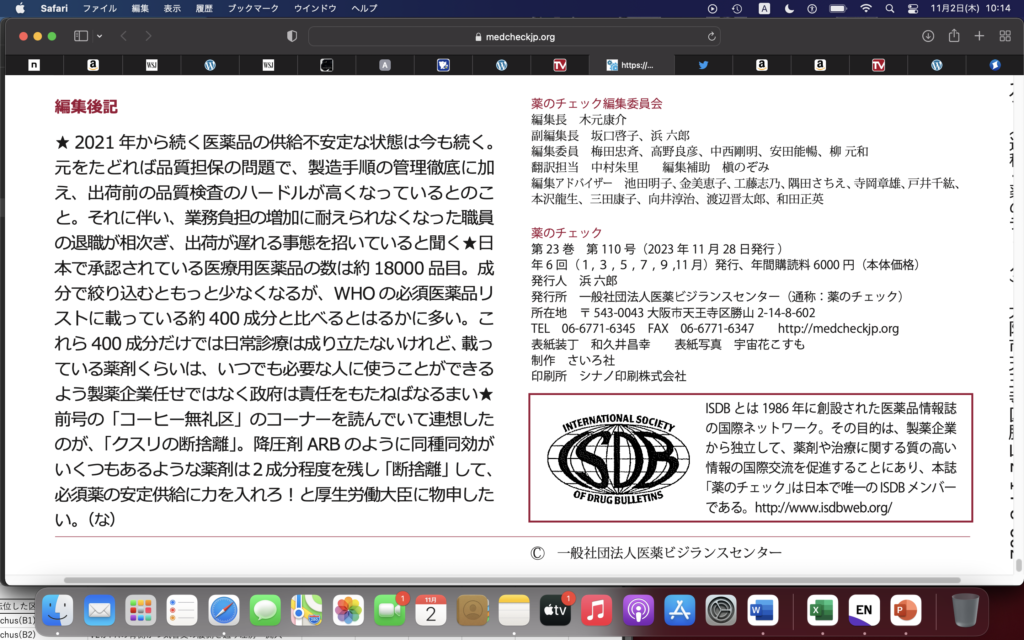This screenshot has width=1024, height=640.
Task: Switch to the Twitter tab
Action: pos(703,64)
